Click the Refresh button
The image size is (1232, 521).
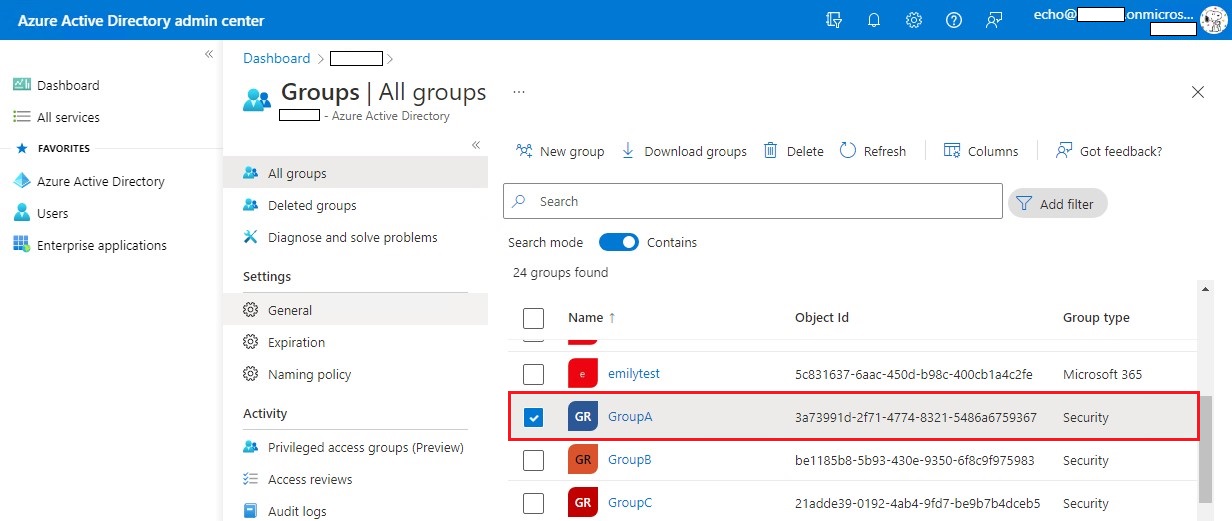coord(873,151)
